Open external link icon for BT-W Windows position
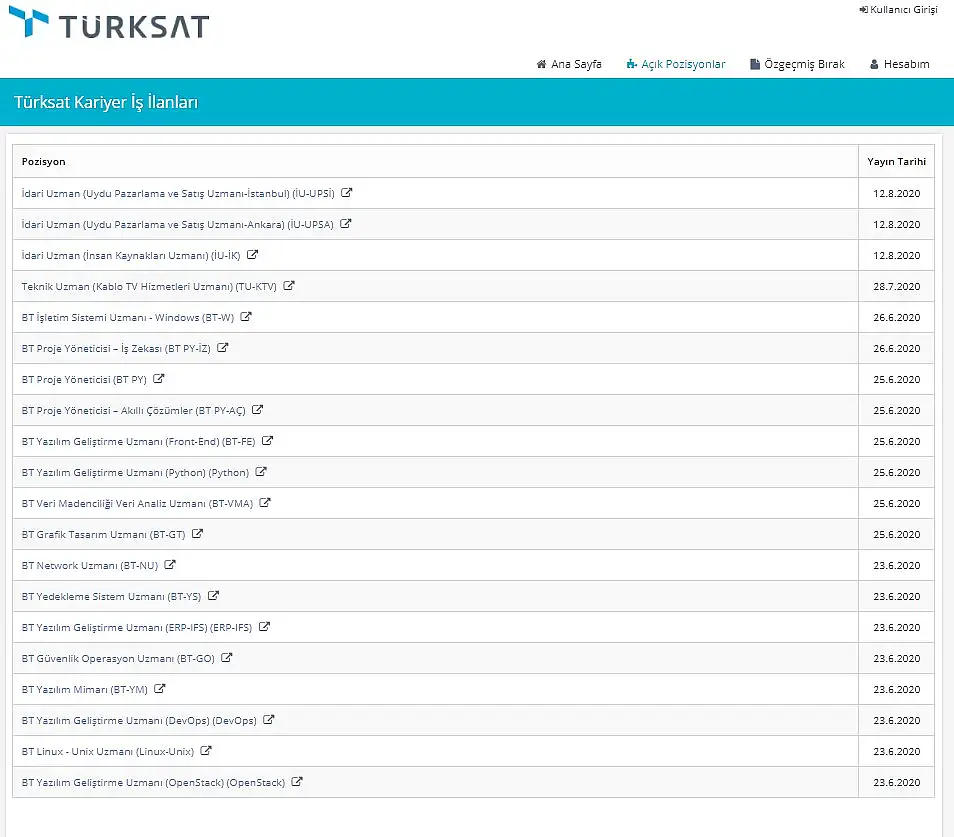Screen dimensions: 954x837 [246, 317]
